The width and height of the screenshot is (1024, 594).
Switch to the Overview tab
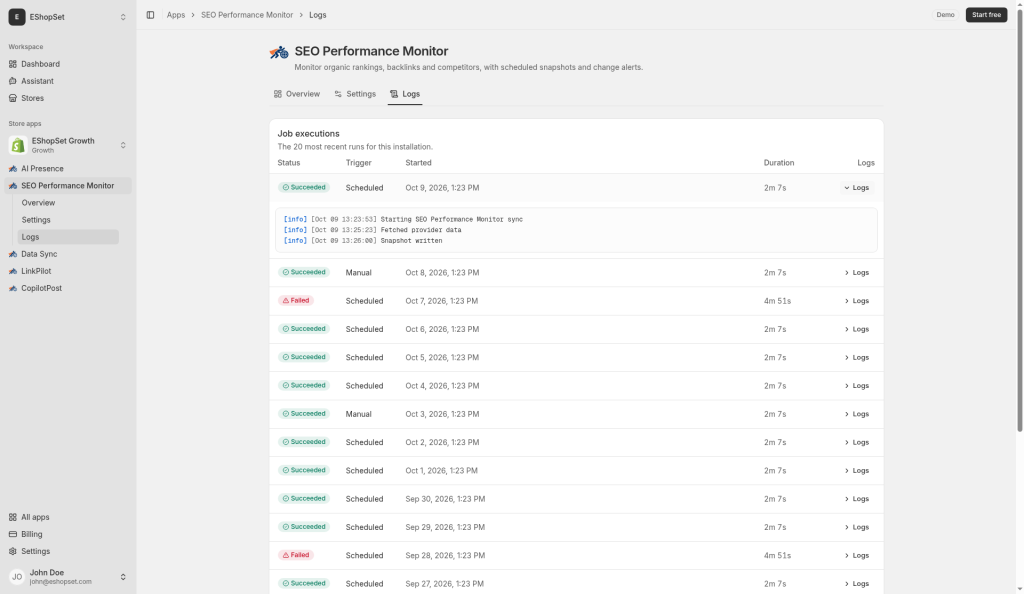point(297,94)
